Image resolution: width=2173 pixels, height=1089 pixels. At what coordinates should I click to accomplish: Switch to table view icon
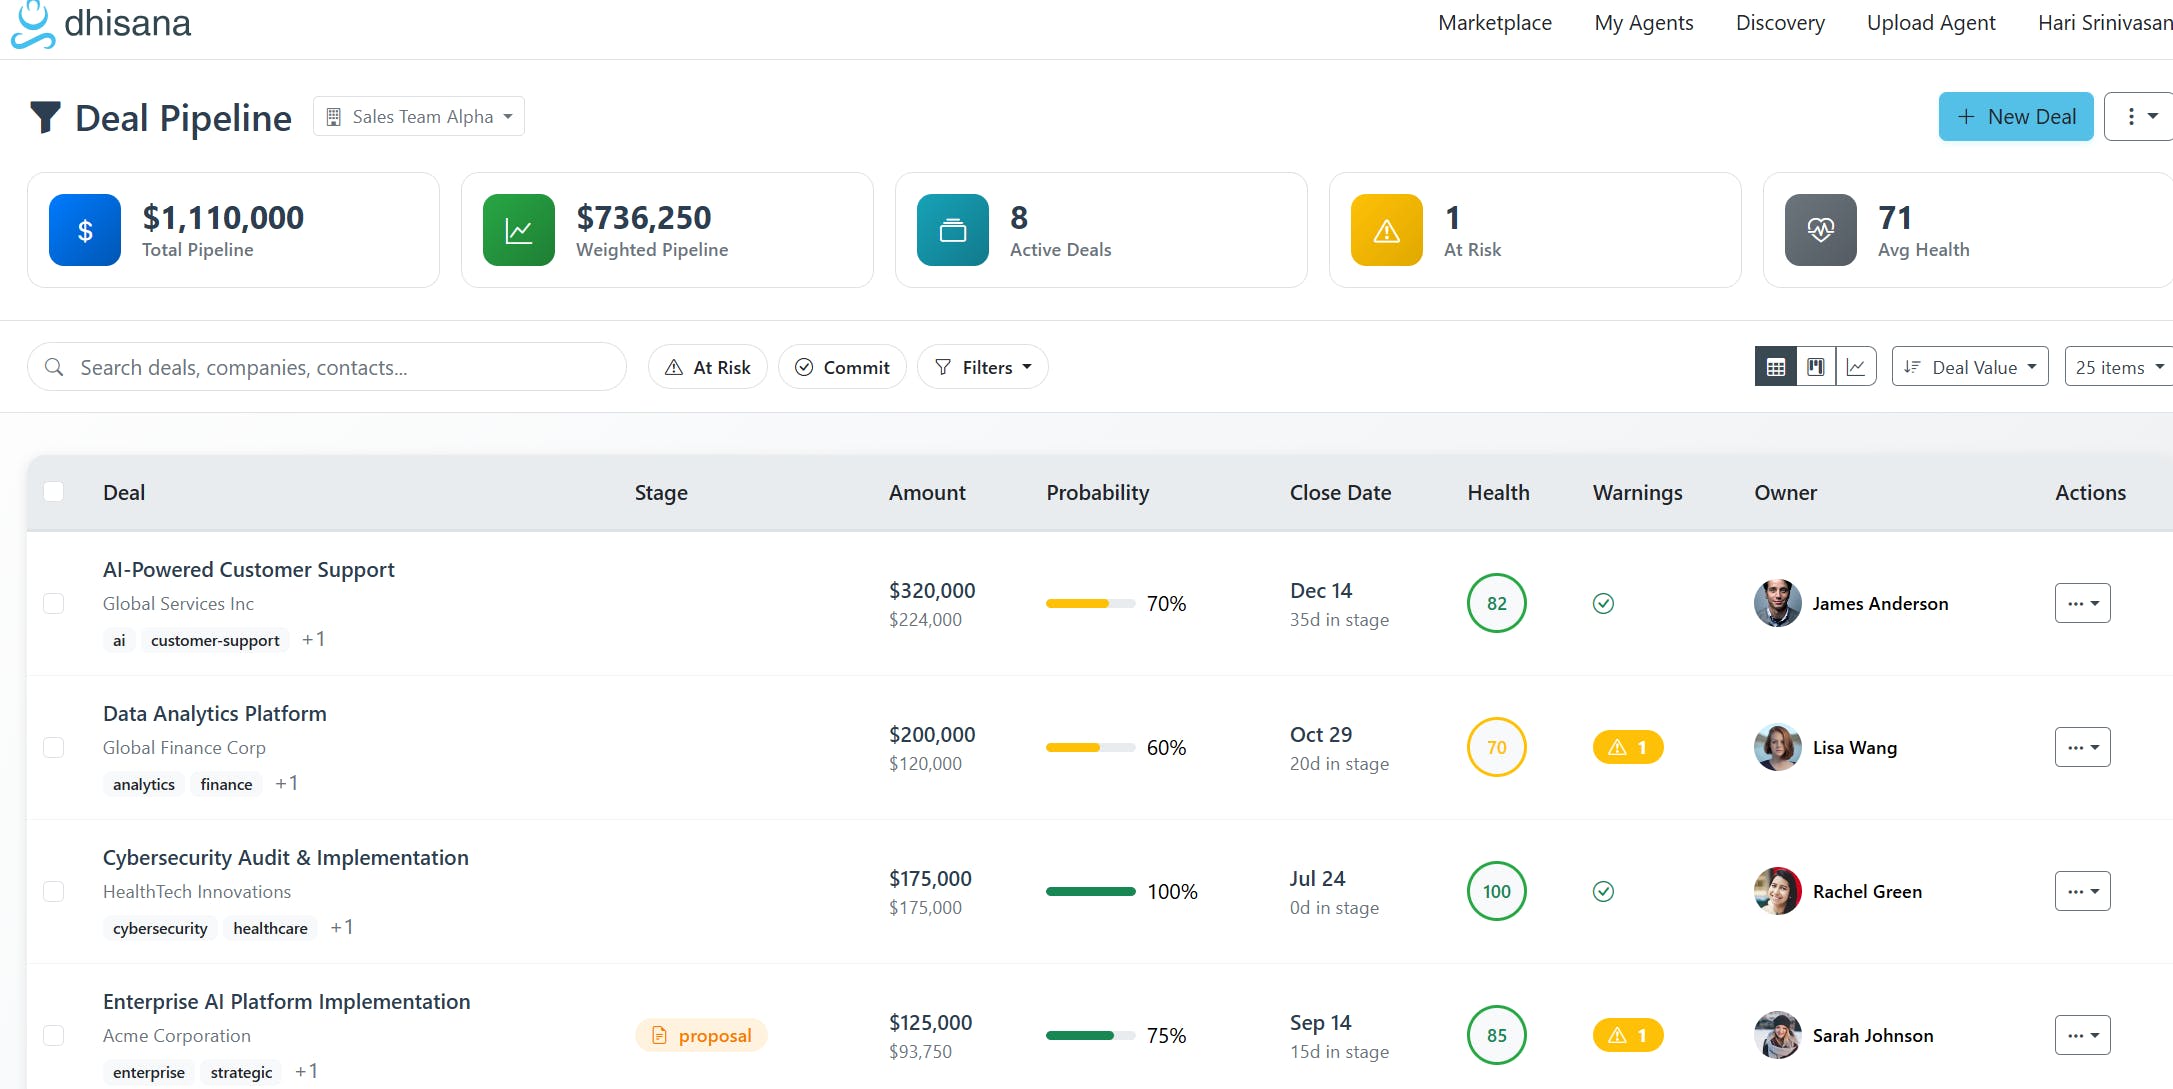(1775, 367)
